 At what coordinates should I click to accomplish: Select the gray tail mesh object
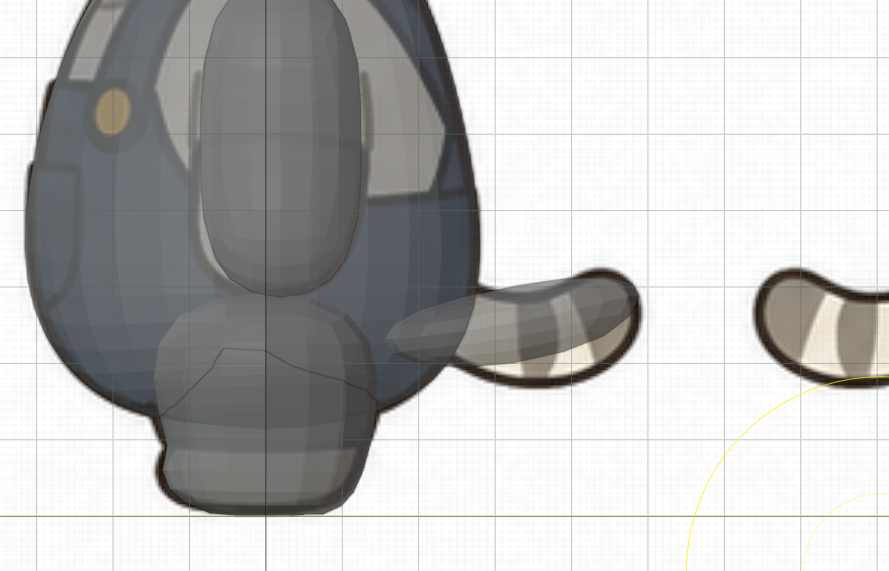(x=512, y=321)
